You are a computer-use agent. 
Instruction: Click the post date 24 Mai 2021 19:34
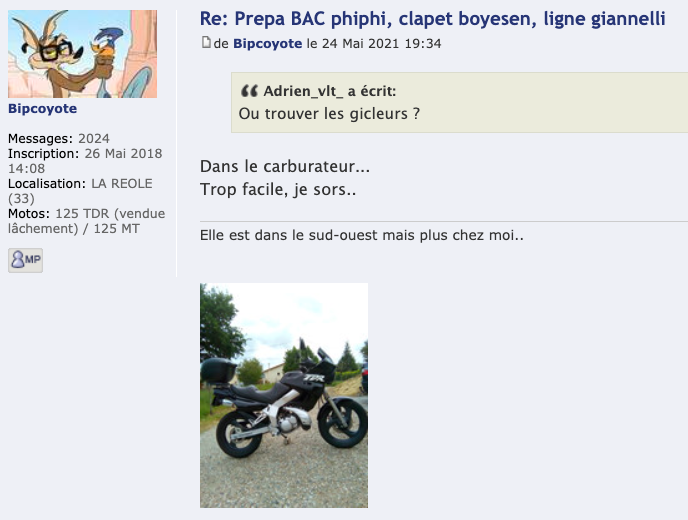382,43
